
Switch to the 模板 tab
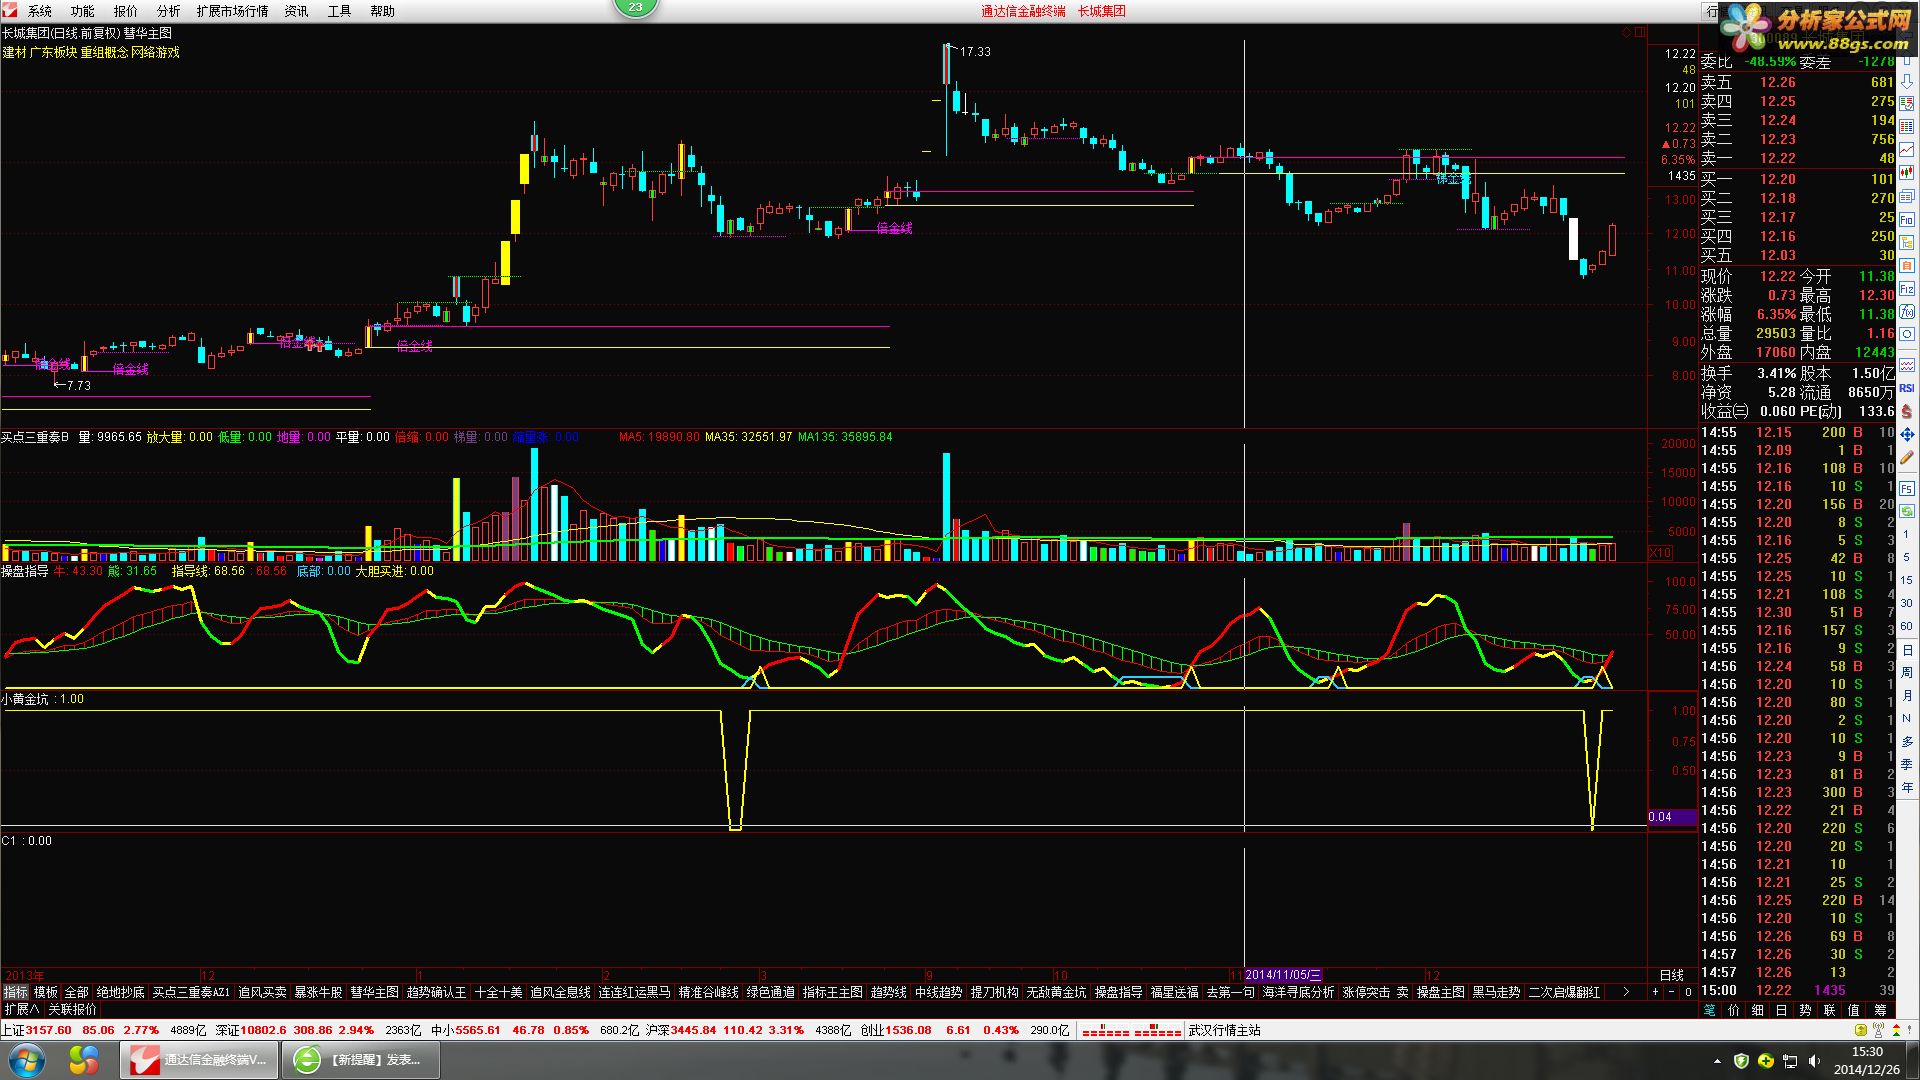pyautogui.click(x=46, y=992)
